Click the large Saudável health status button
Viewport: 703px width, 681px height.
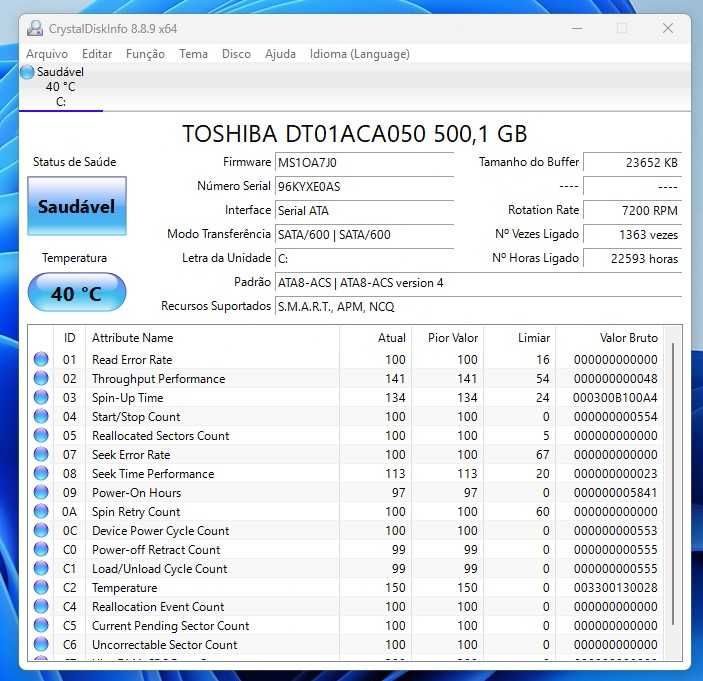[x=77, y=206]
